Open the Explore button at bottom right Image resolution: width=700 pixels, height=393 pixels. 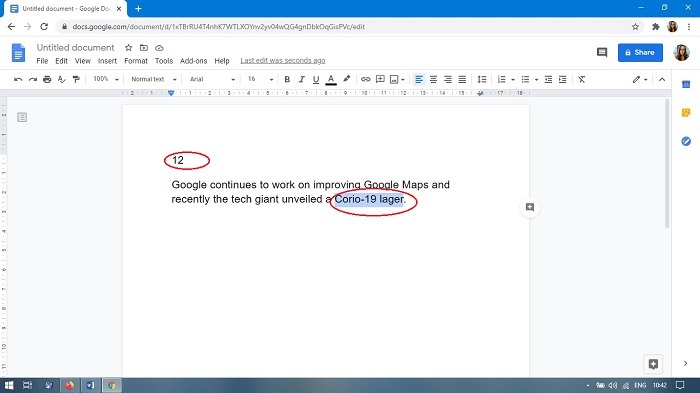click(x=653, y=364)
